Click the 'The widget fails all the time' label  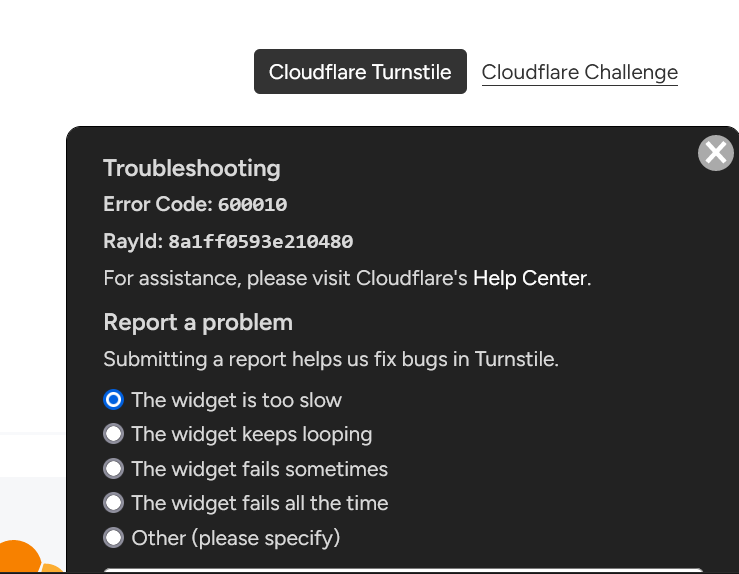coord(260,503)
